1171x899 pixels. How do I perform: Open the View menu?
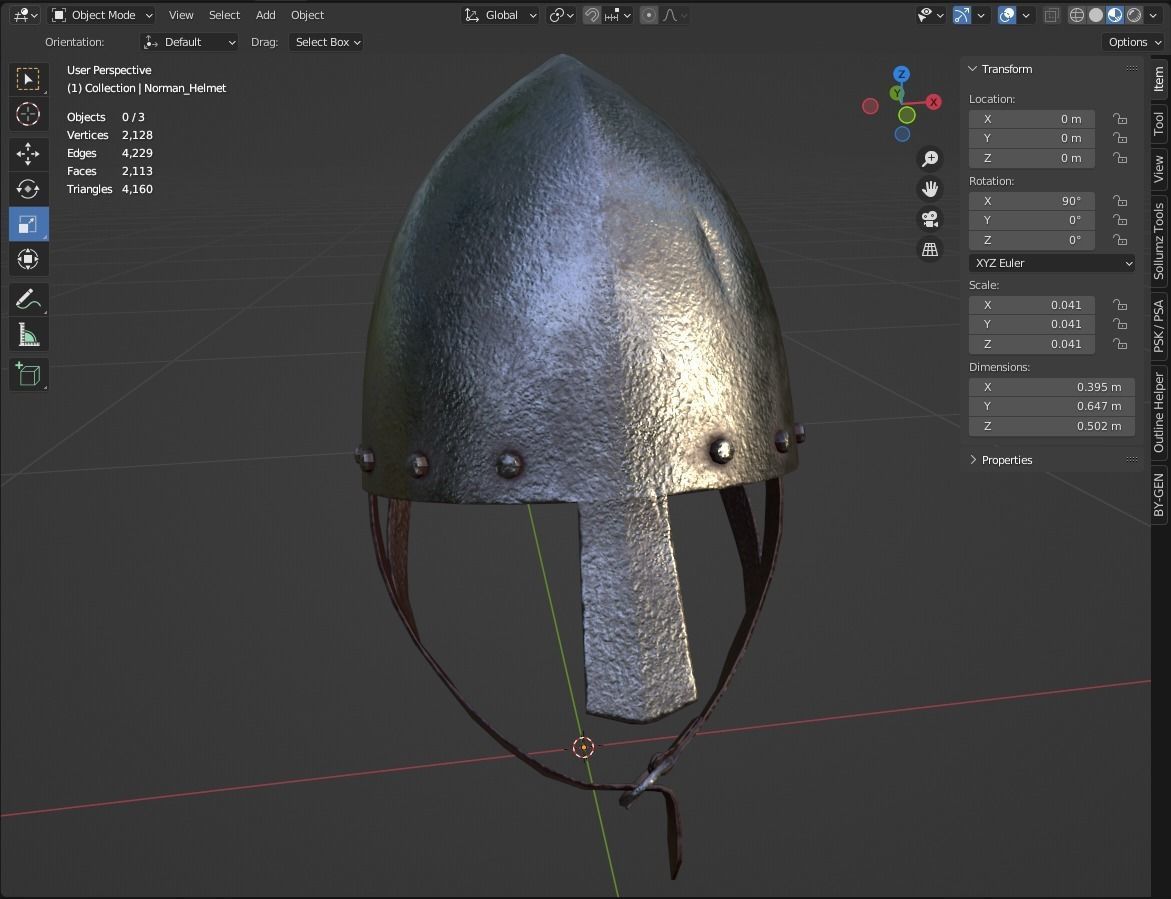point(181,15)
